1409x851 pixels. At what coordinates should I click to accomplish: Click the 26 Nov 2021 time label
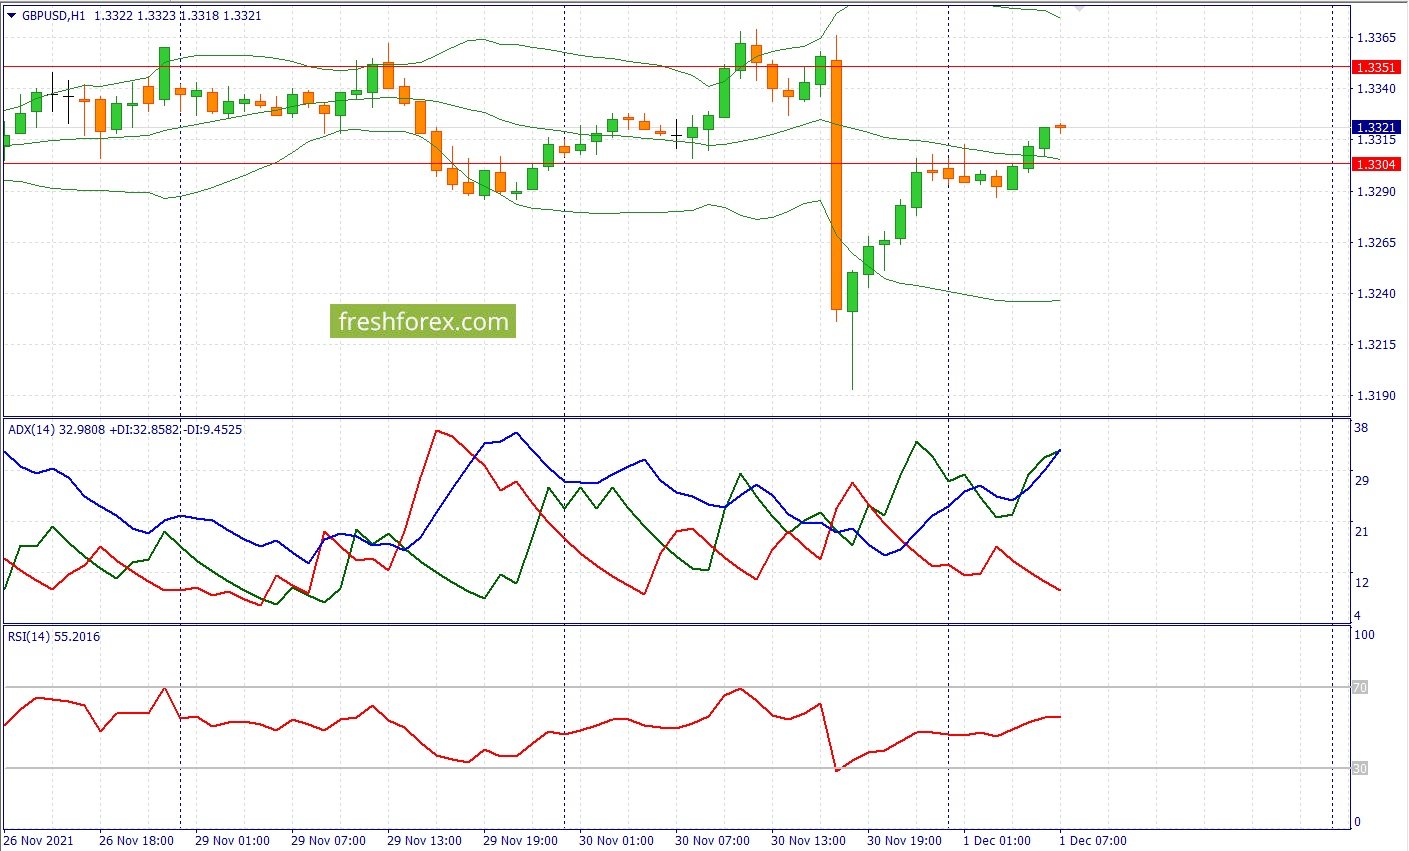click(x=40, y=841)
